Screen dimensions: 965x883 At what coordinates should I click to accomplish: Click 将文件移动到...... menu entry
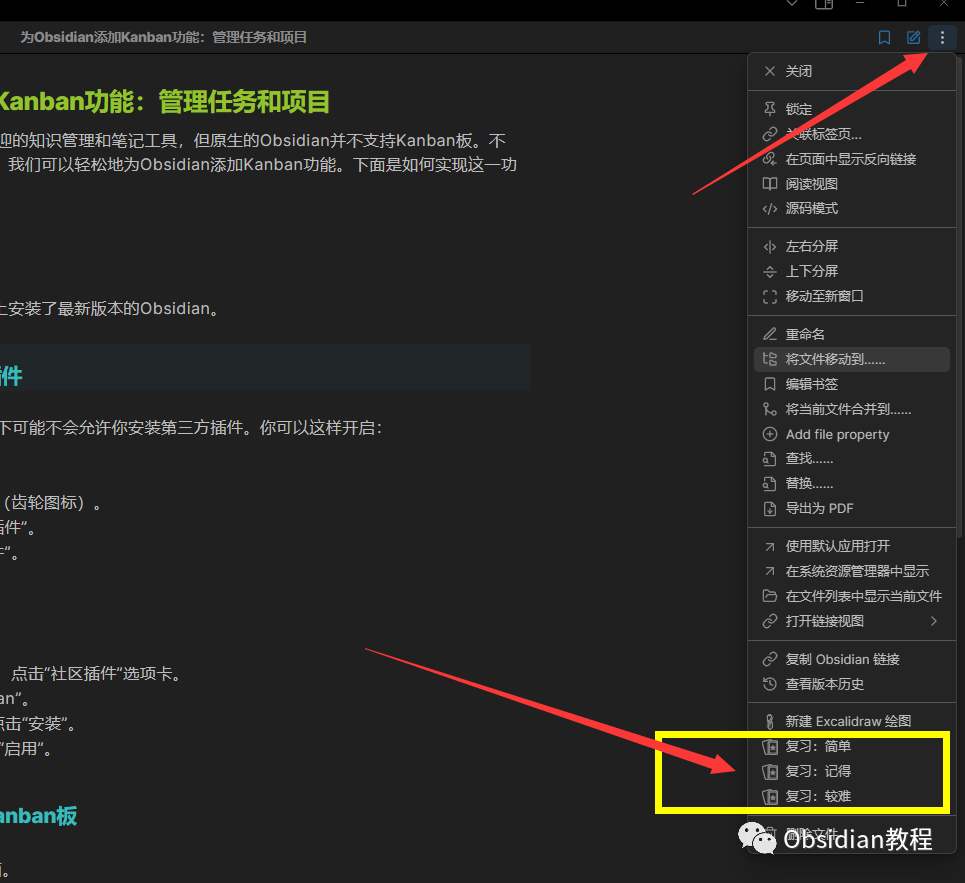pyautogui.click(x=852, y=359)
